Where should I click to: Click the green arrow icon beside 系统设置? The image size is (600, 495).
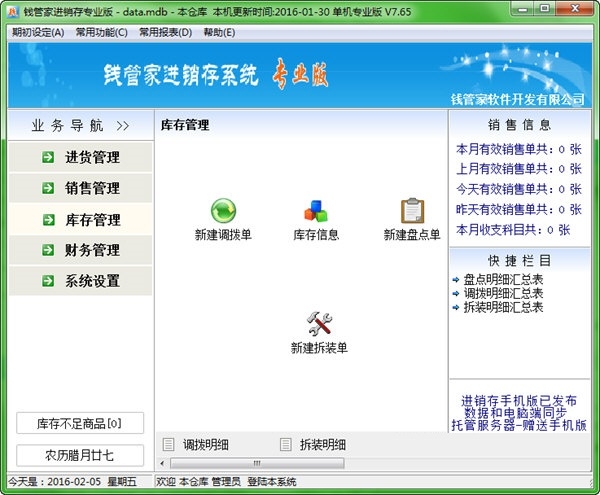click(x=48, y=281)
